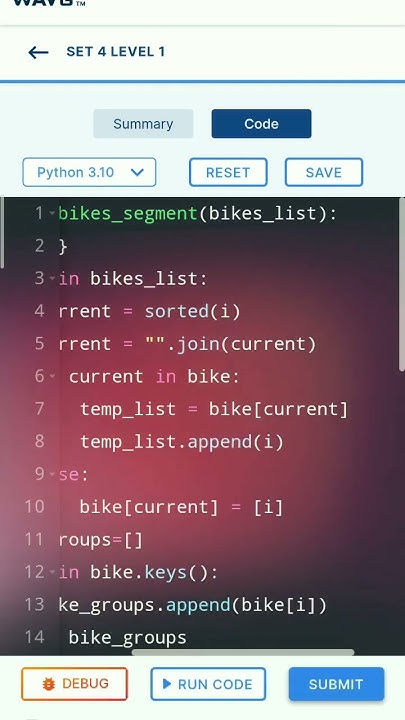Click line number 10 in gutter
Image resolution: width=405 pixels, height=720 pixels.
pos(34,506)
